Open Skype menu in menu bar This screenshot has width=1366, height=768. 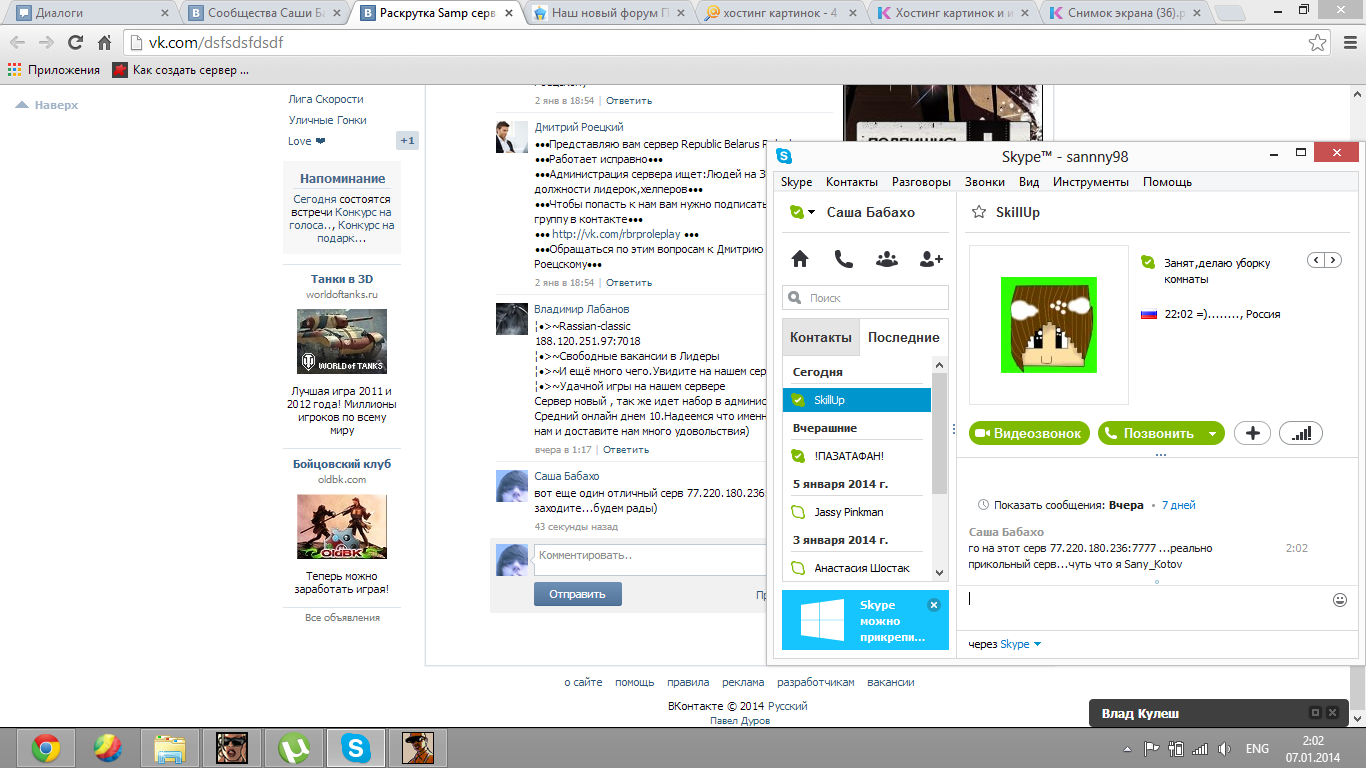796,182
